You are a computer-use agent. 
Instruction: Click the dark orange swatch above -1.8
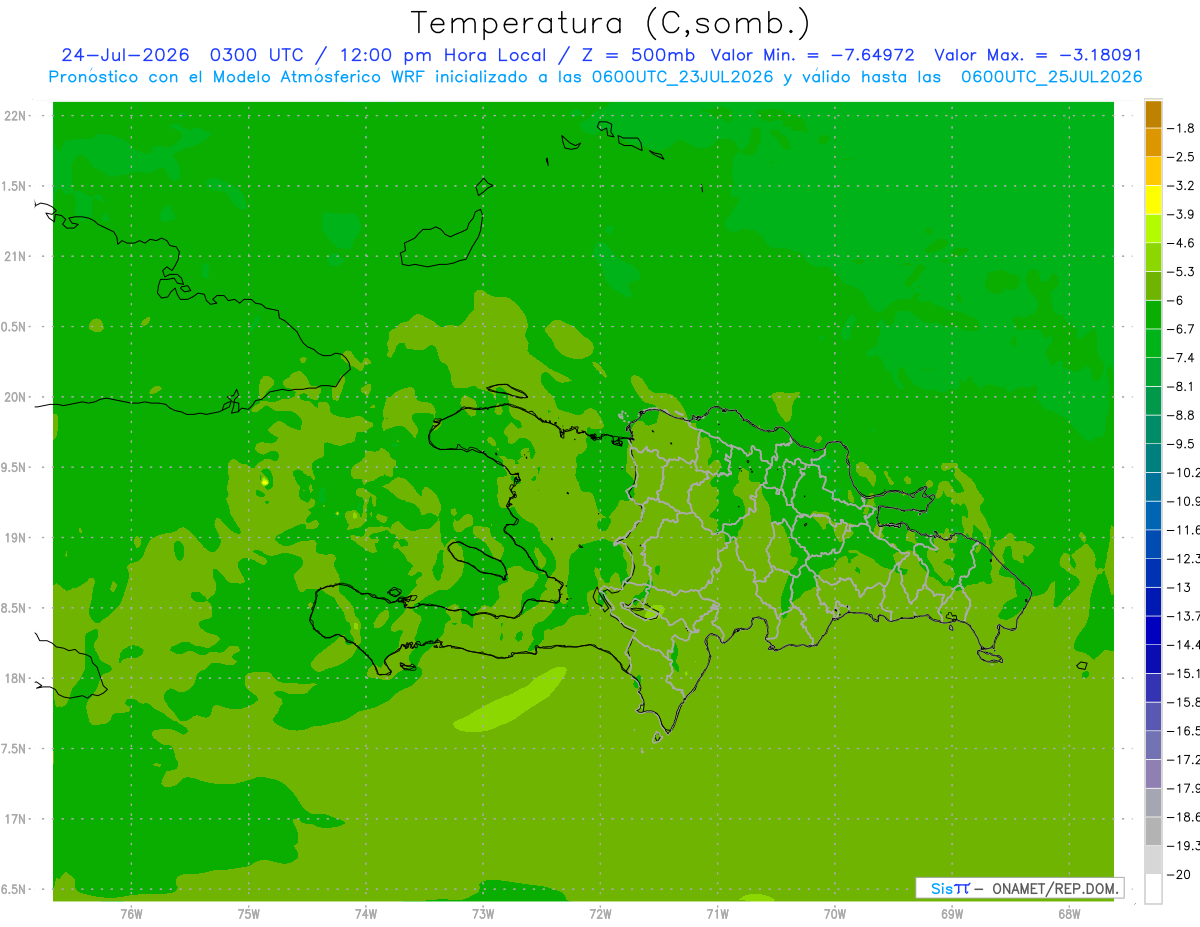[x=1153, y=114]
